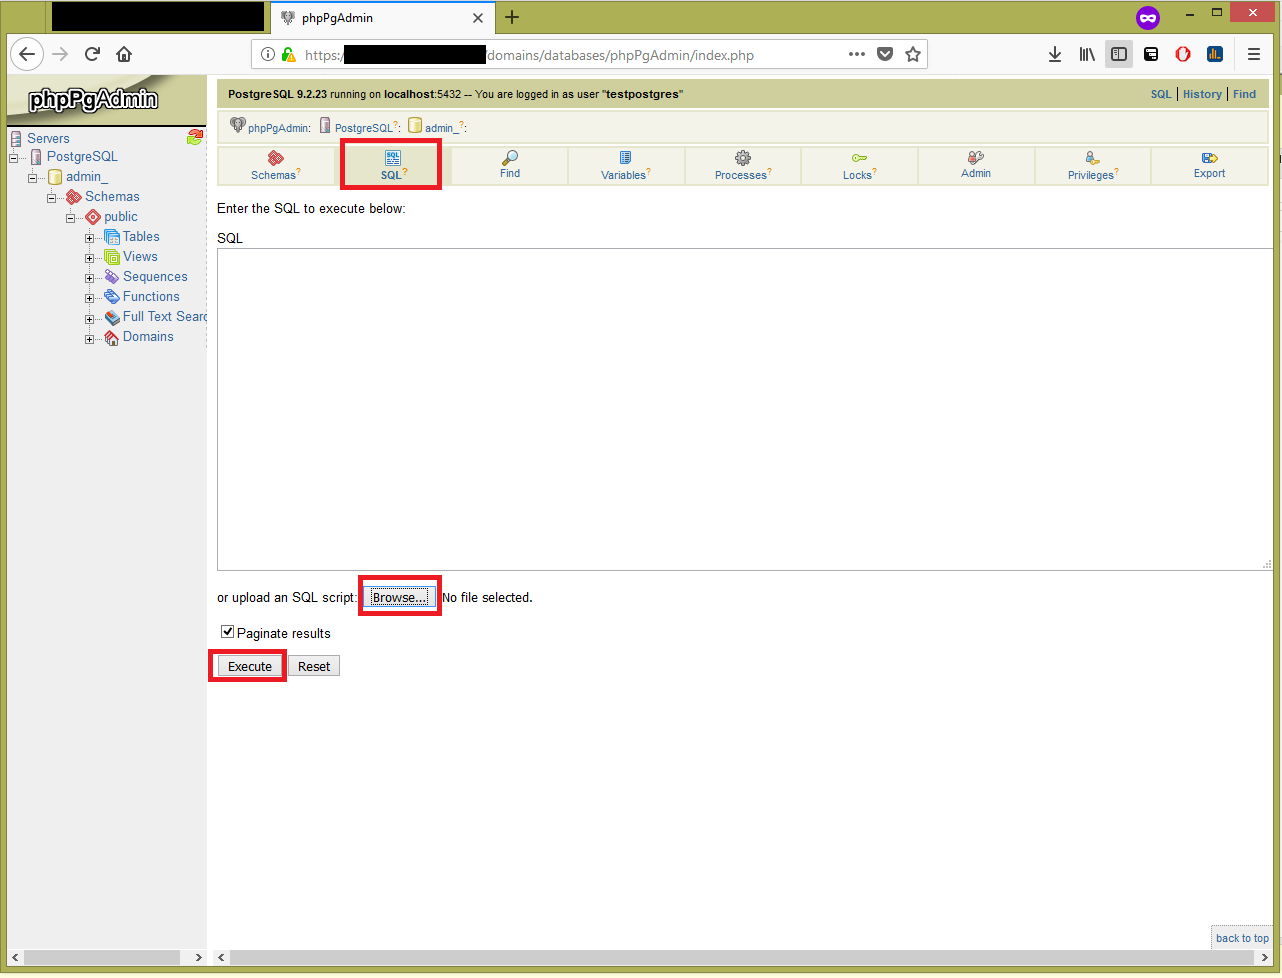Expand the Tables tree node

(90, 238)
